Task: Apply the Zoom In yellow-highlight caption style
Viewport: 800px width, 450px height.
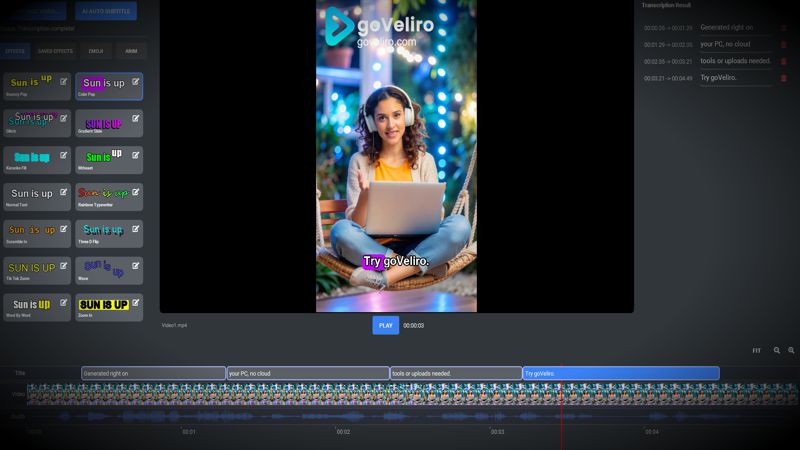Action: click(x=109, y=307)
